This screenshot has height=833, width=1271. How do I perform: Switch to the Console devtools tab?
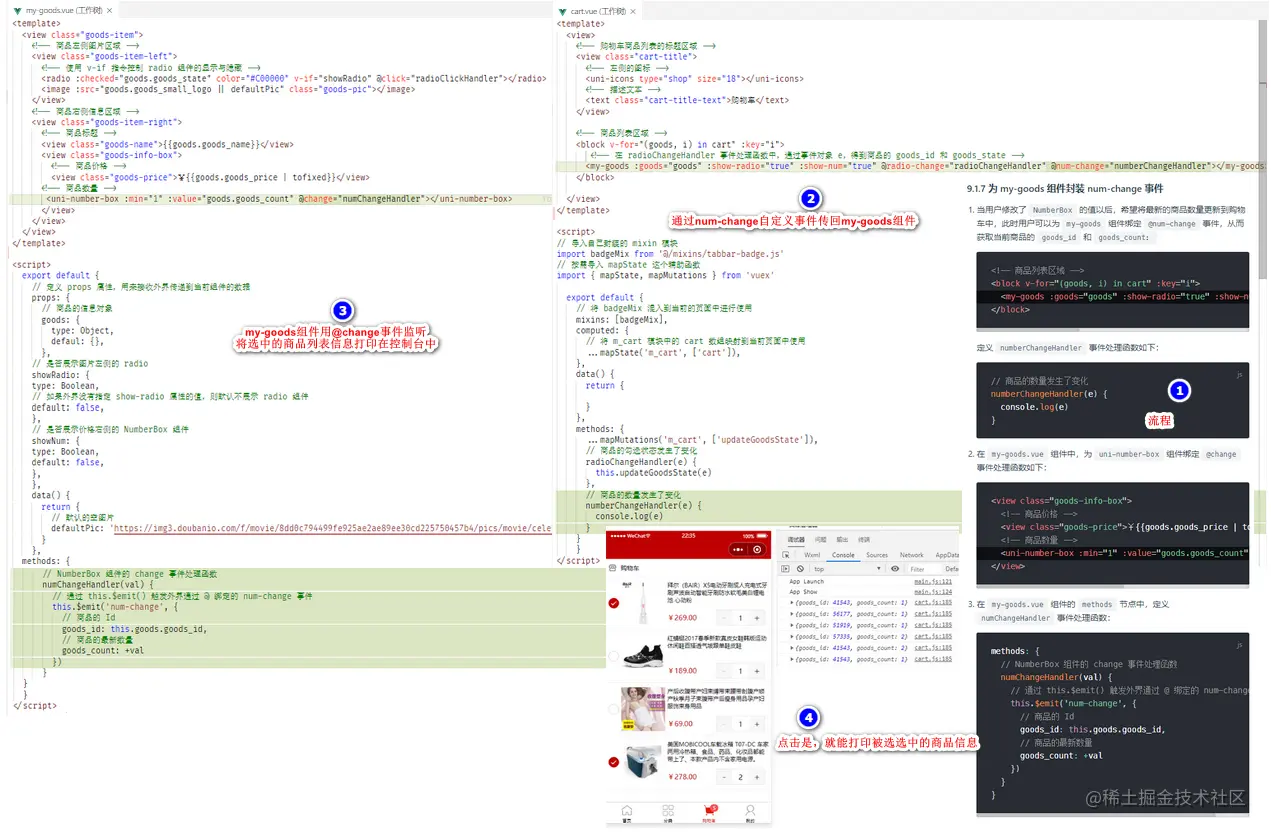click(843, 555)
